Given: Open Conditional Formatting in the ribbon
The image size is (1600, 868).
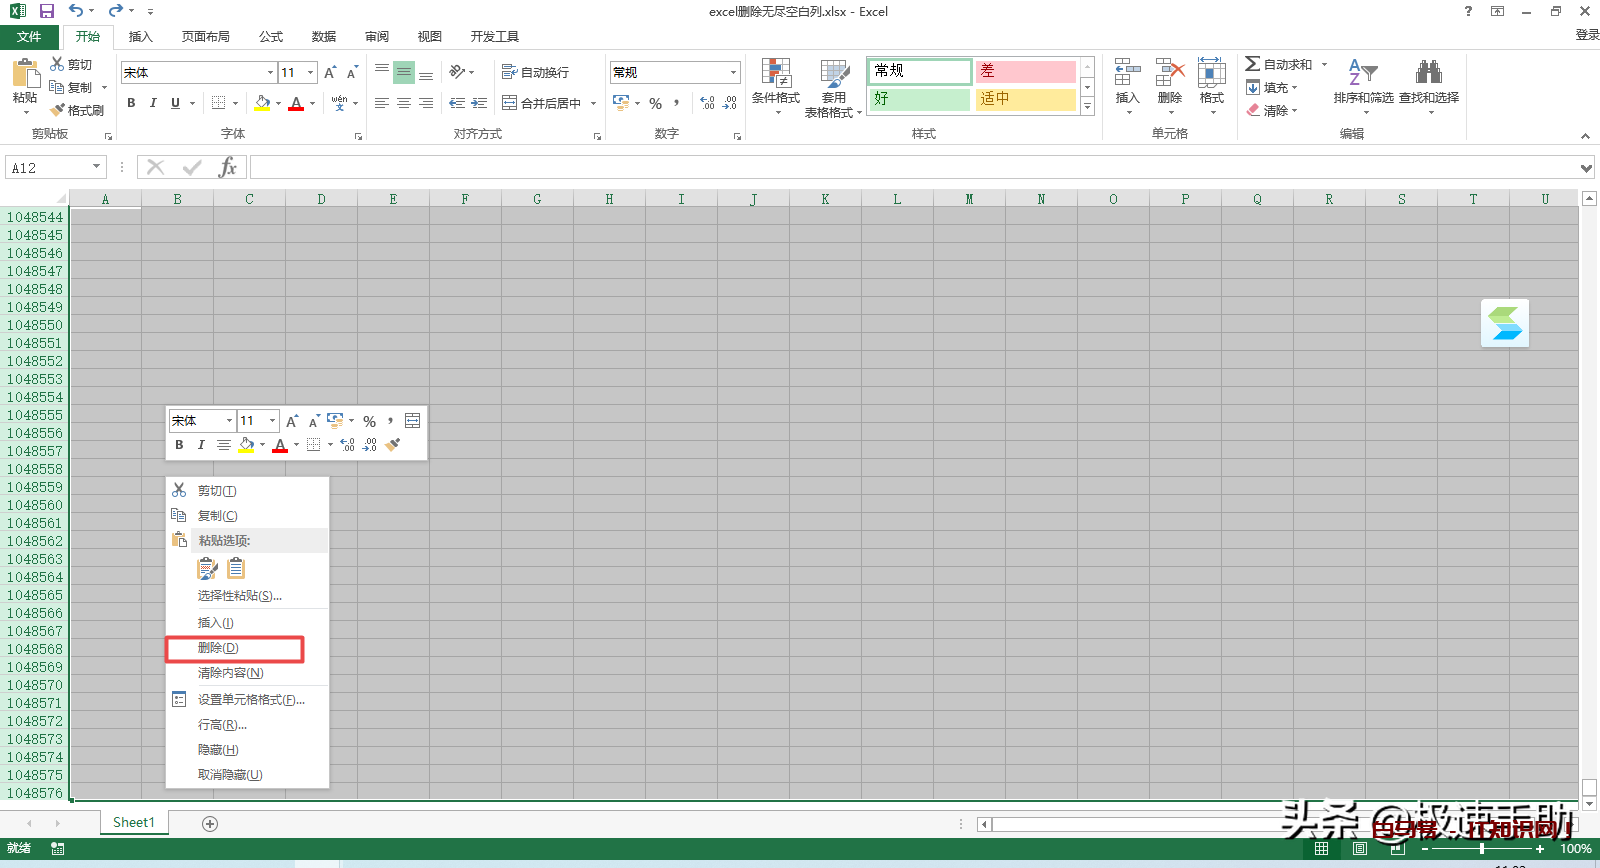Looking at the screenshot, I should (775, 80).
